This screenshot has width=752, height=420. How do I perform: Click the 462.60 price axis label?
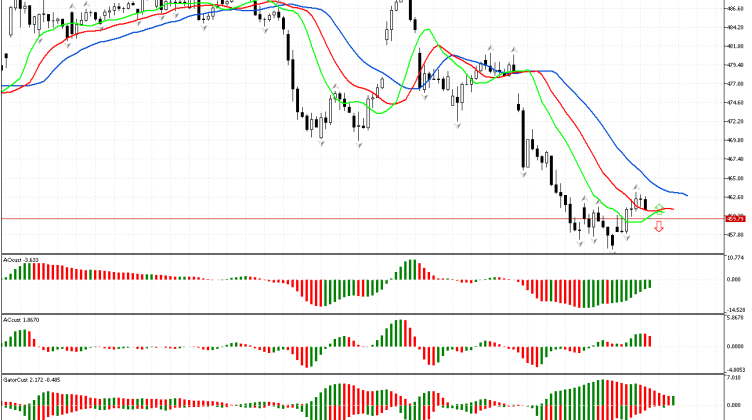coord(735,197)
